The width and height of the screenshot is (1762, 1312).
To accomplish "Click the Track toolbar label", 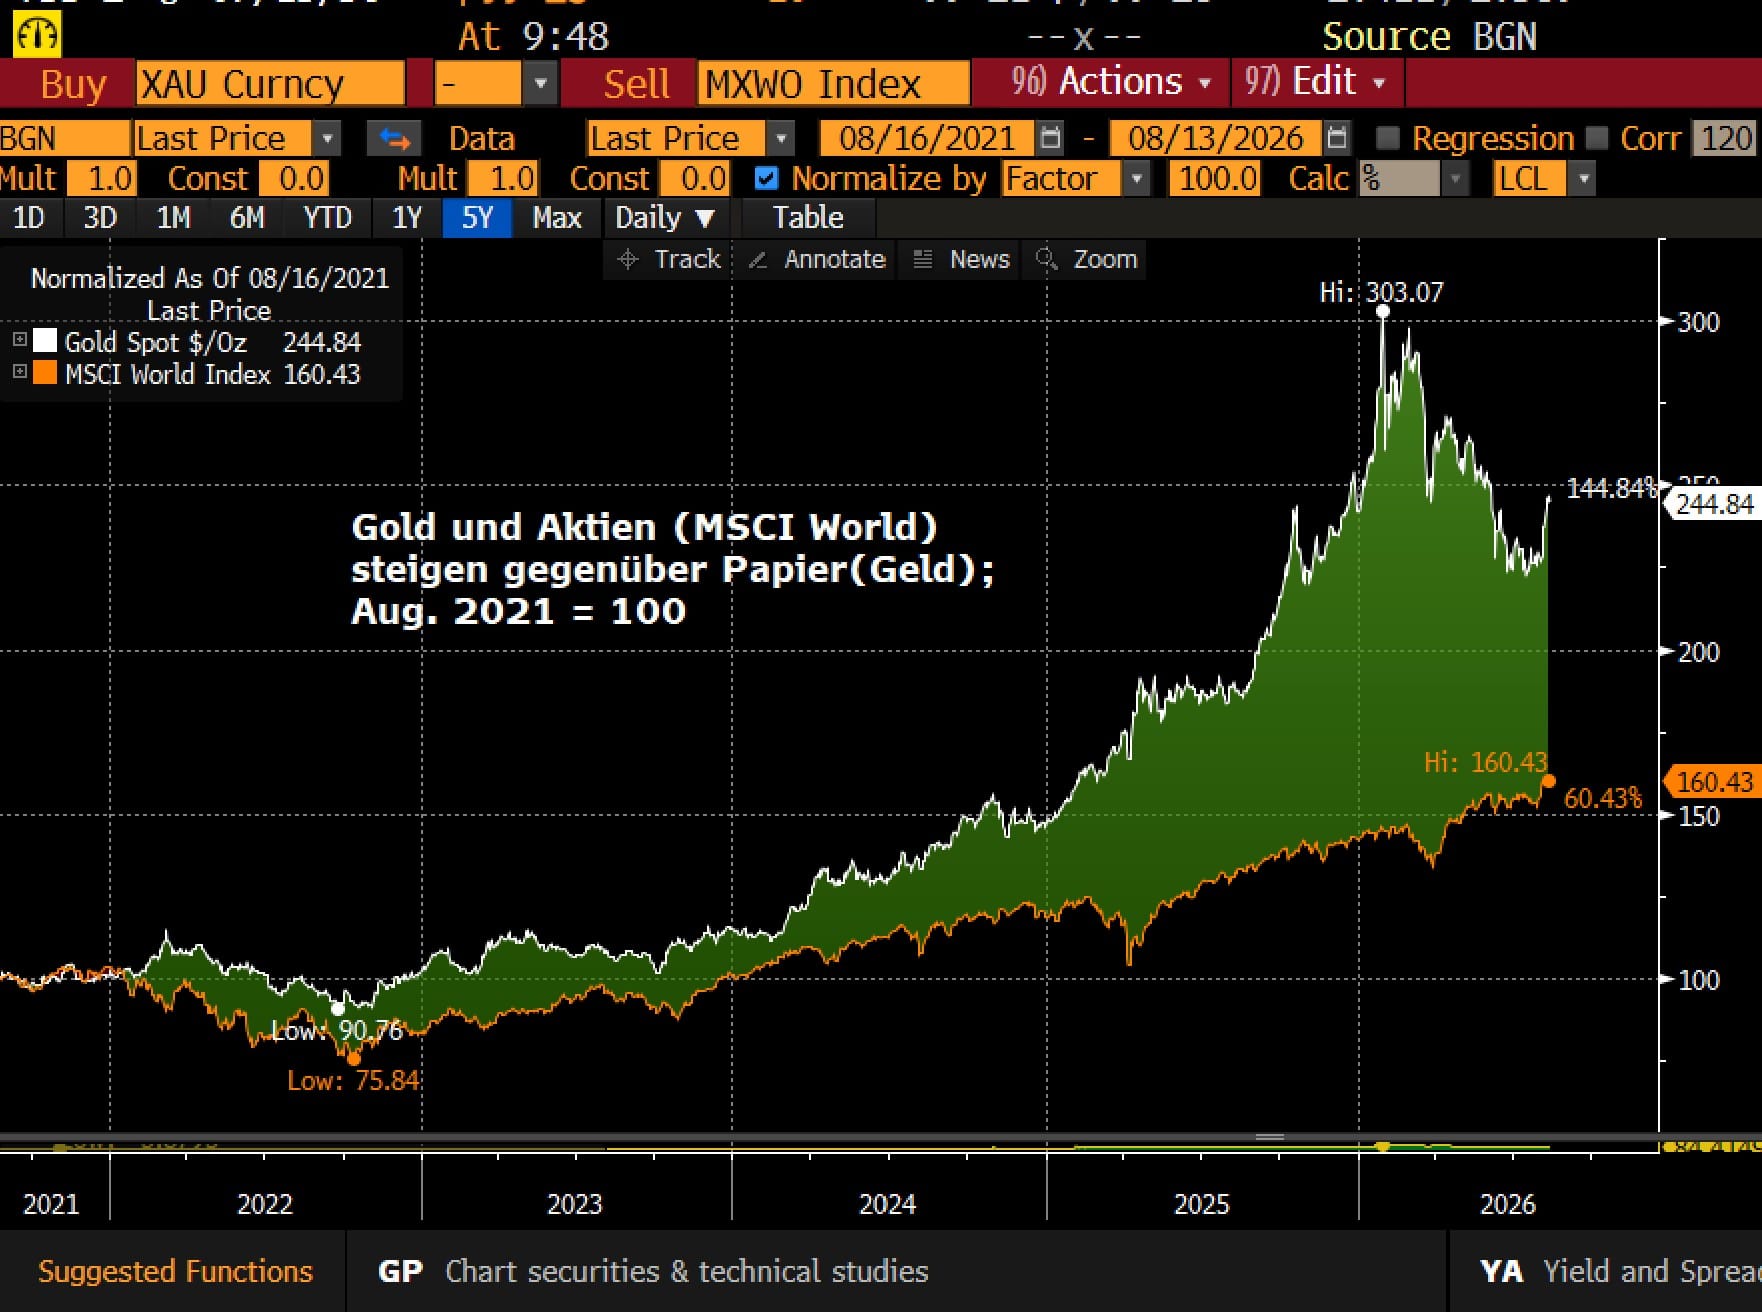I will click(688, 260).
